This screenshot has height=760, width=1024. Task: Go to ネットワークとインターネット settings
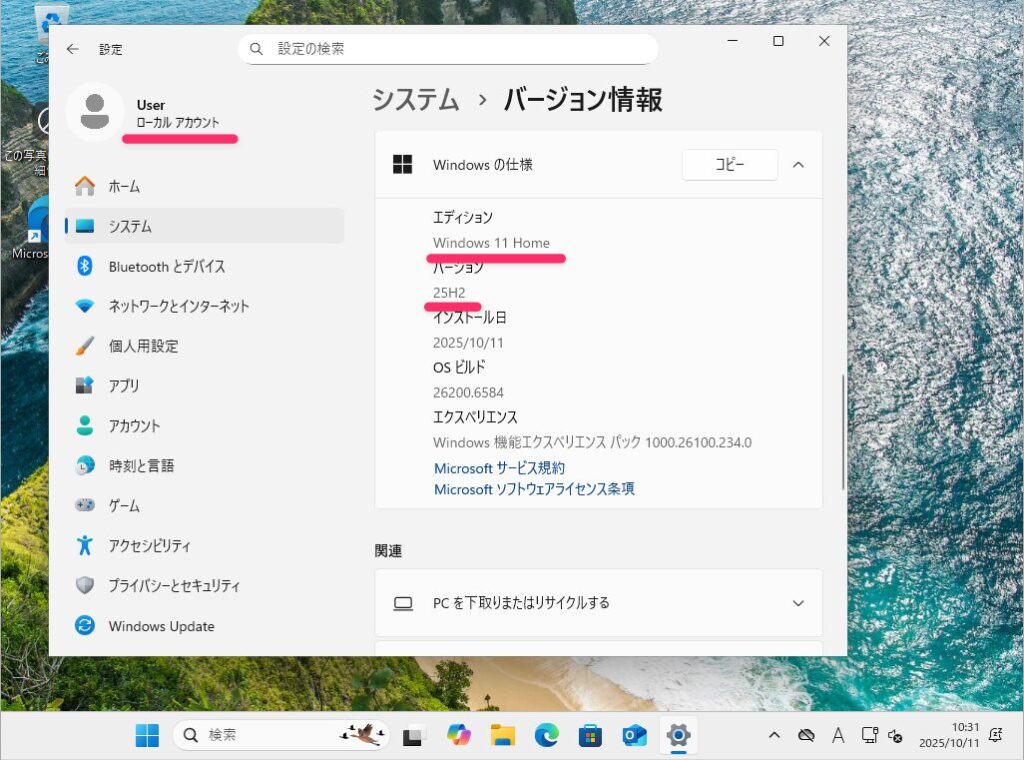pyautogui.click(x=178, y=307)
